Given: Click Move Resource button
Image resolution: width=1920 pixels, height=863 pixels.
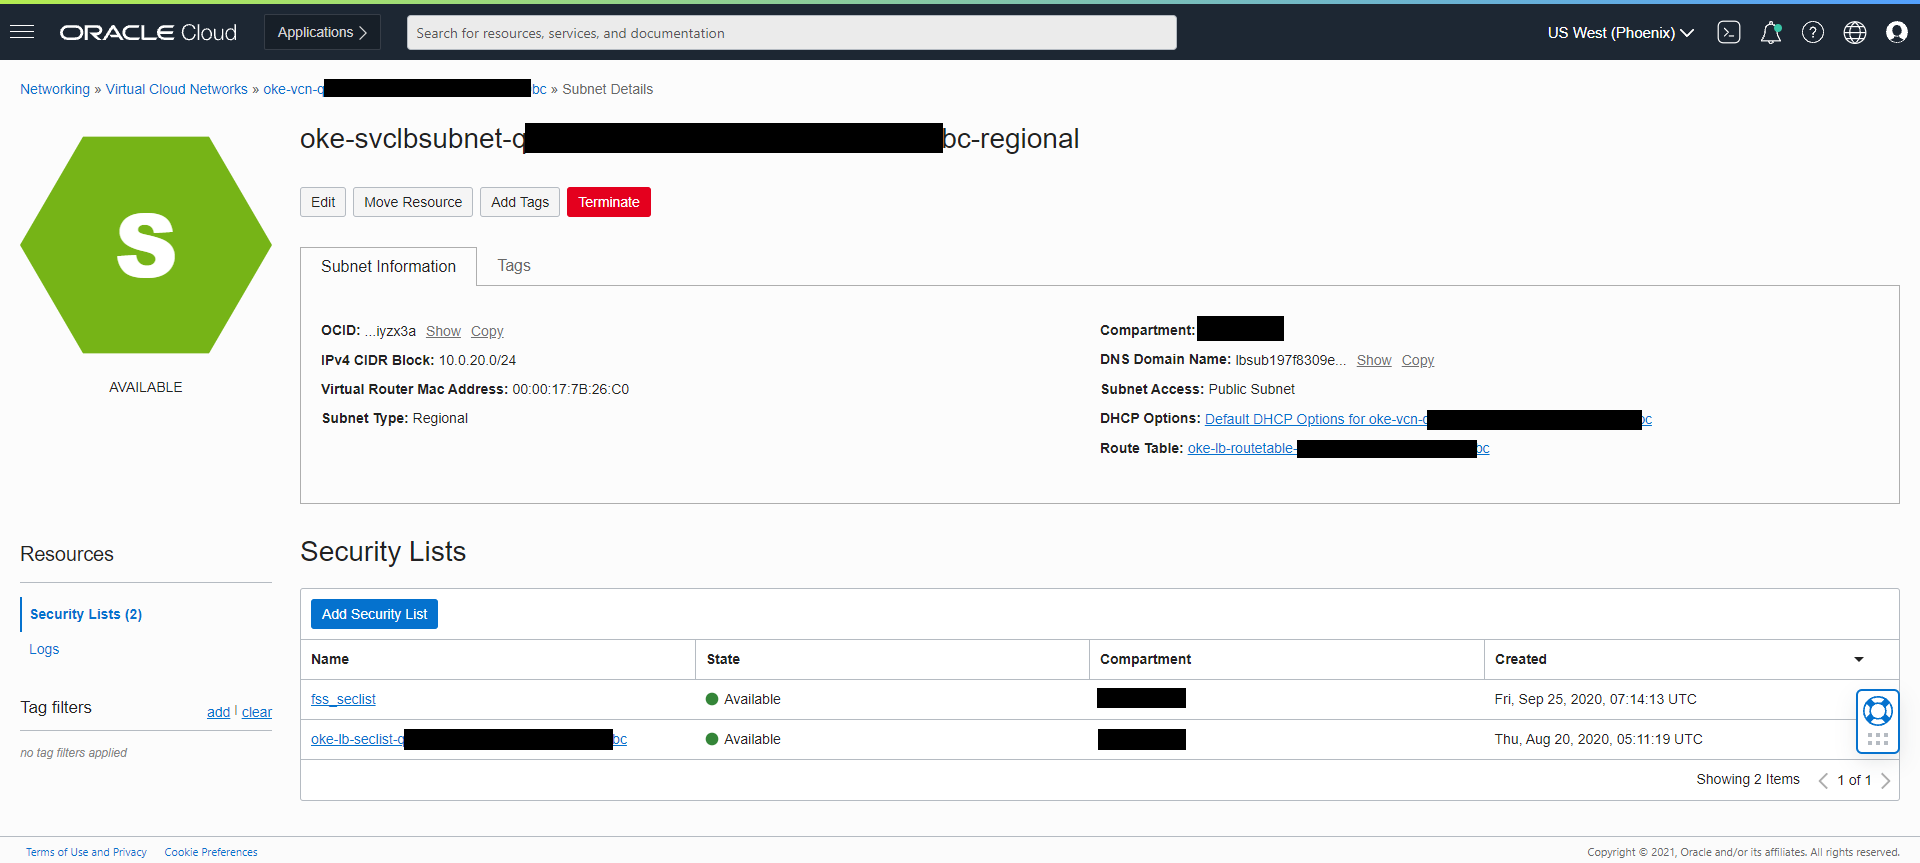Looking at the screenshot, I should 413,202.
